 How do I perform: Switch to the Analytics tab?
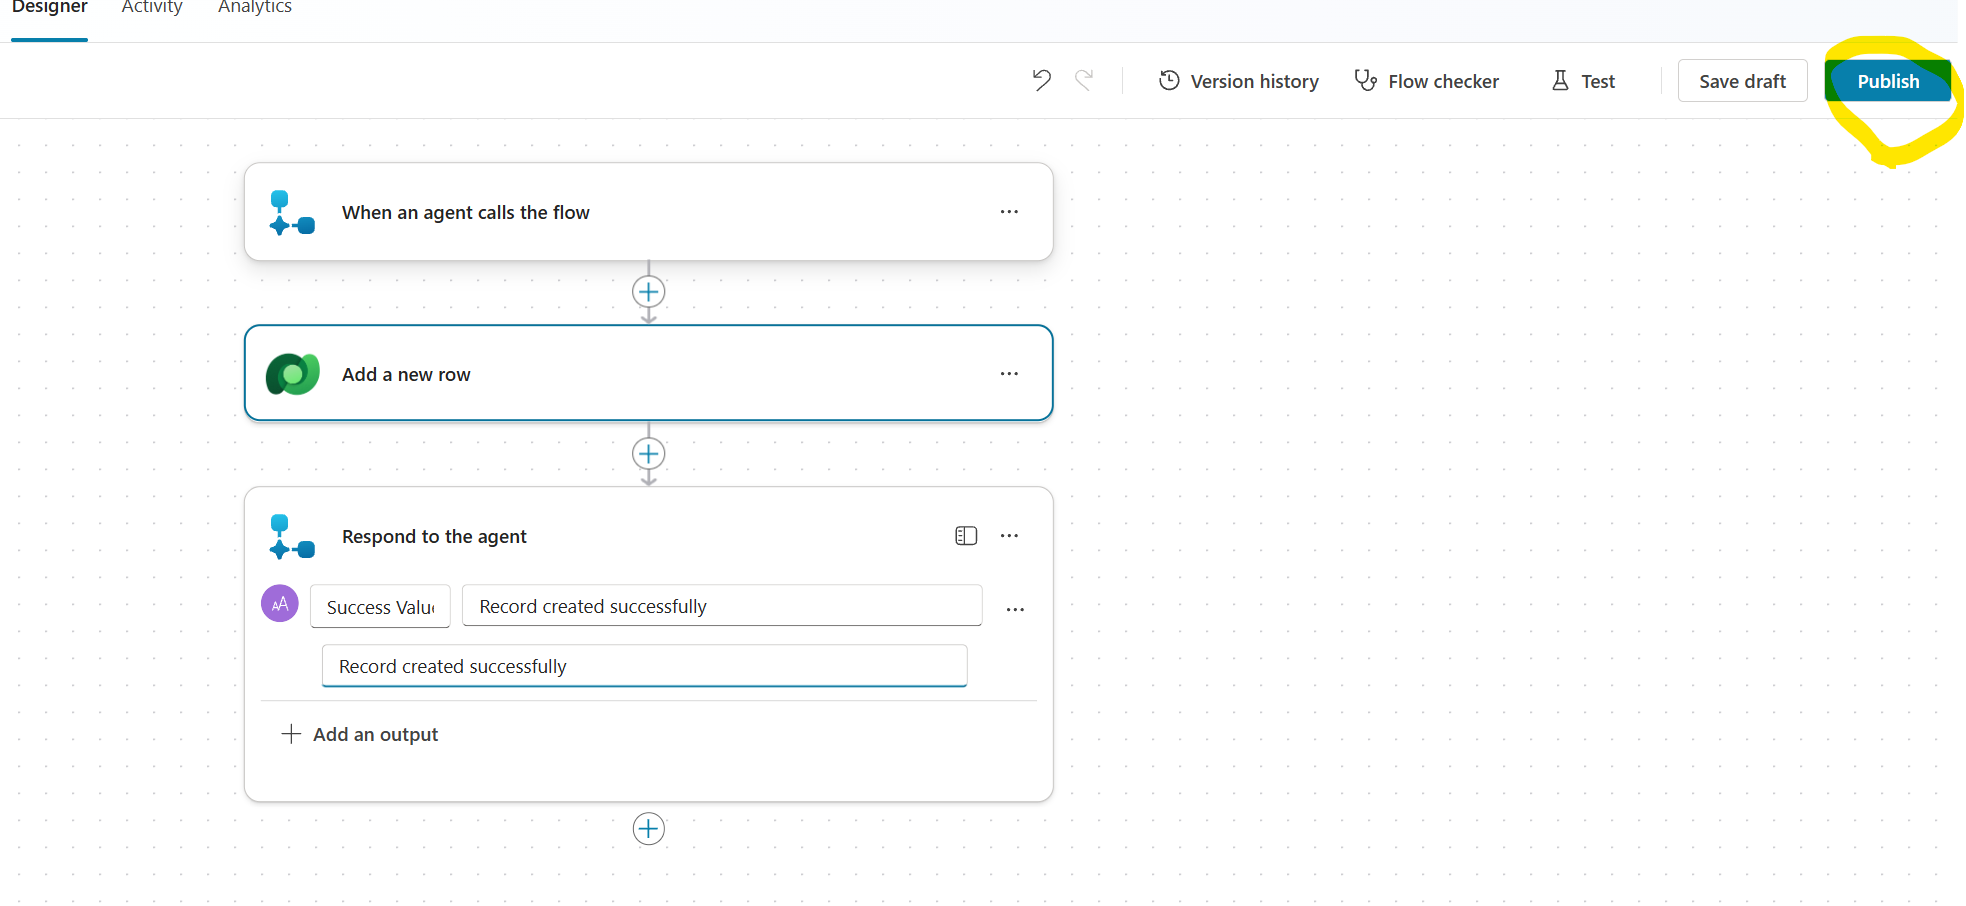click(255, 8)
